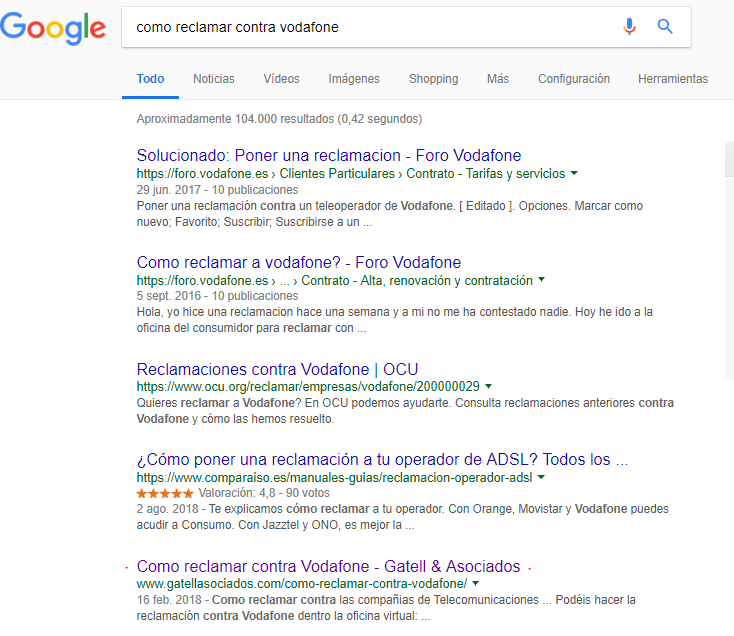This screenshot has height=636, width=734.
Task: Click the gatellasociados.com URL text
Action: coord(301,584)
